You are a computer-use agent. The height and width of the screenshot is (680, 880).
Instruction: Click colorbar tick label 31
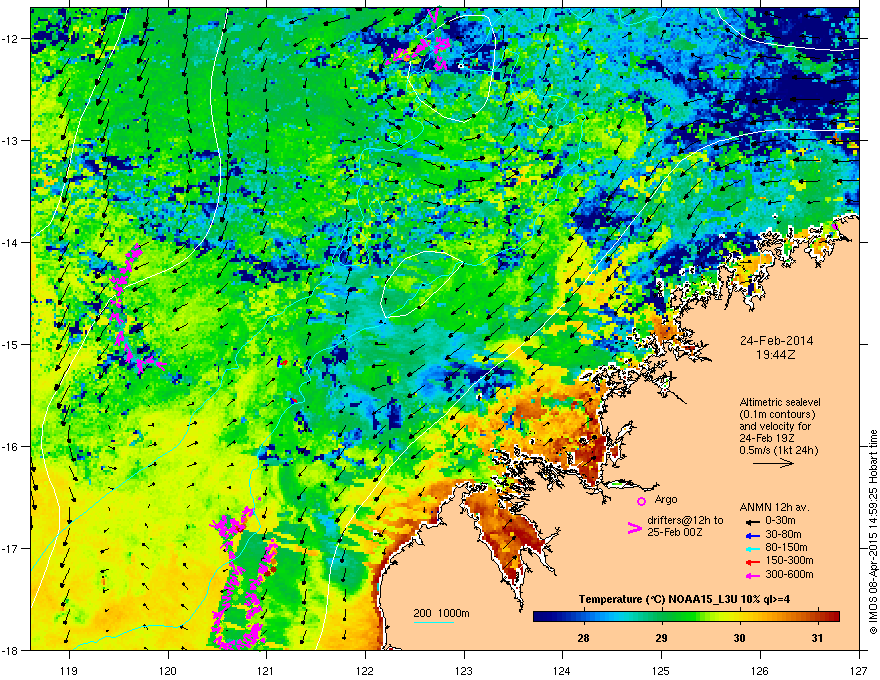tap(818, 638)
